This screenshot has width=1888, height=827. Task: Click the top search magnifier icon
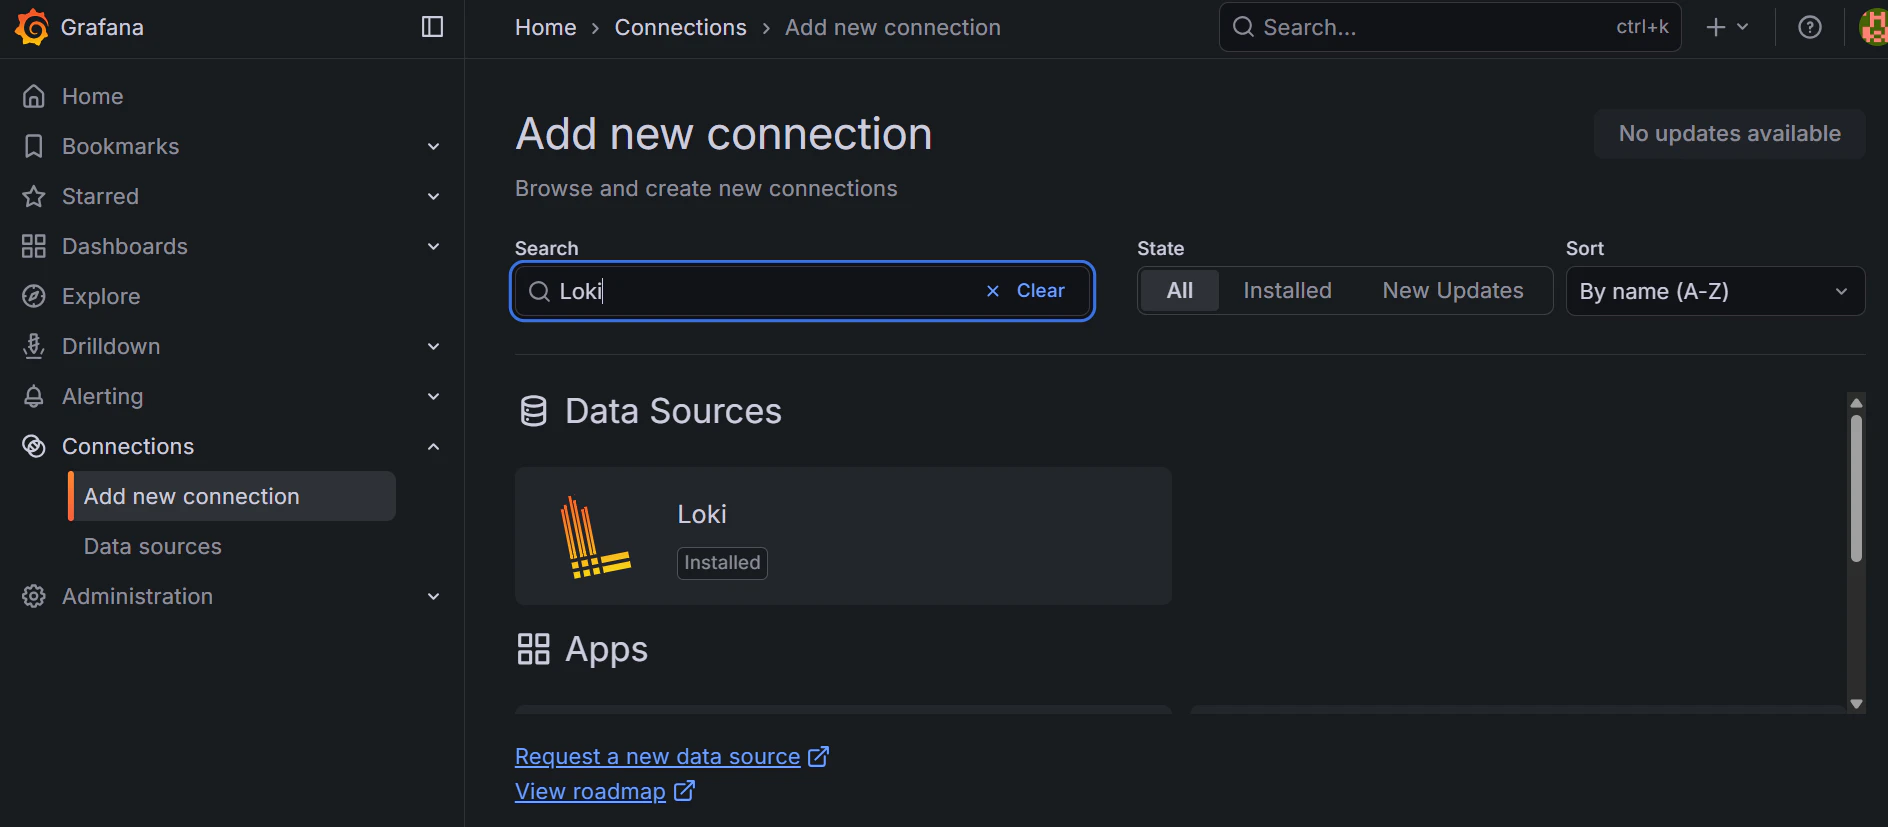[1243, 27]
